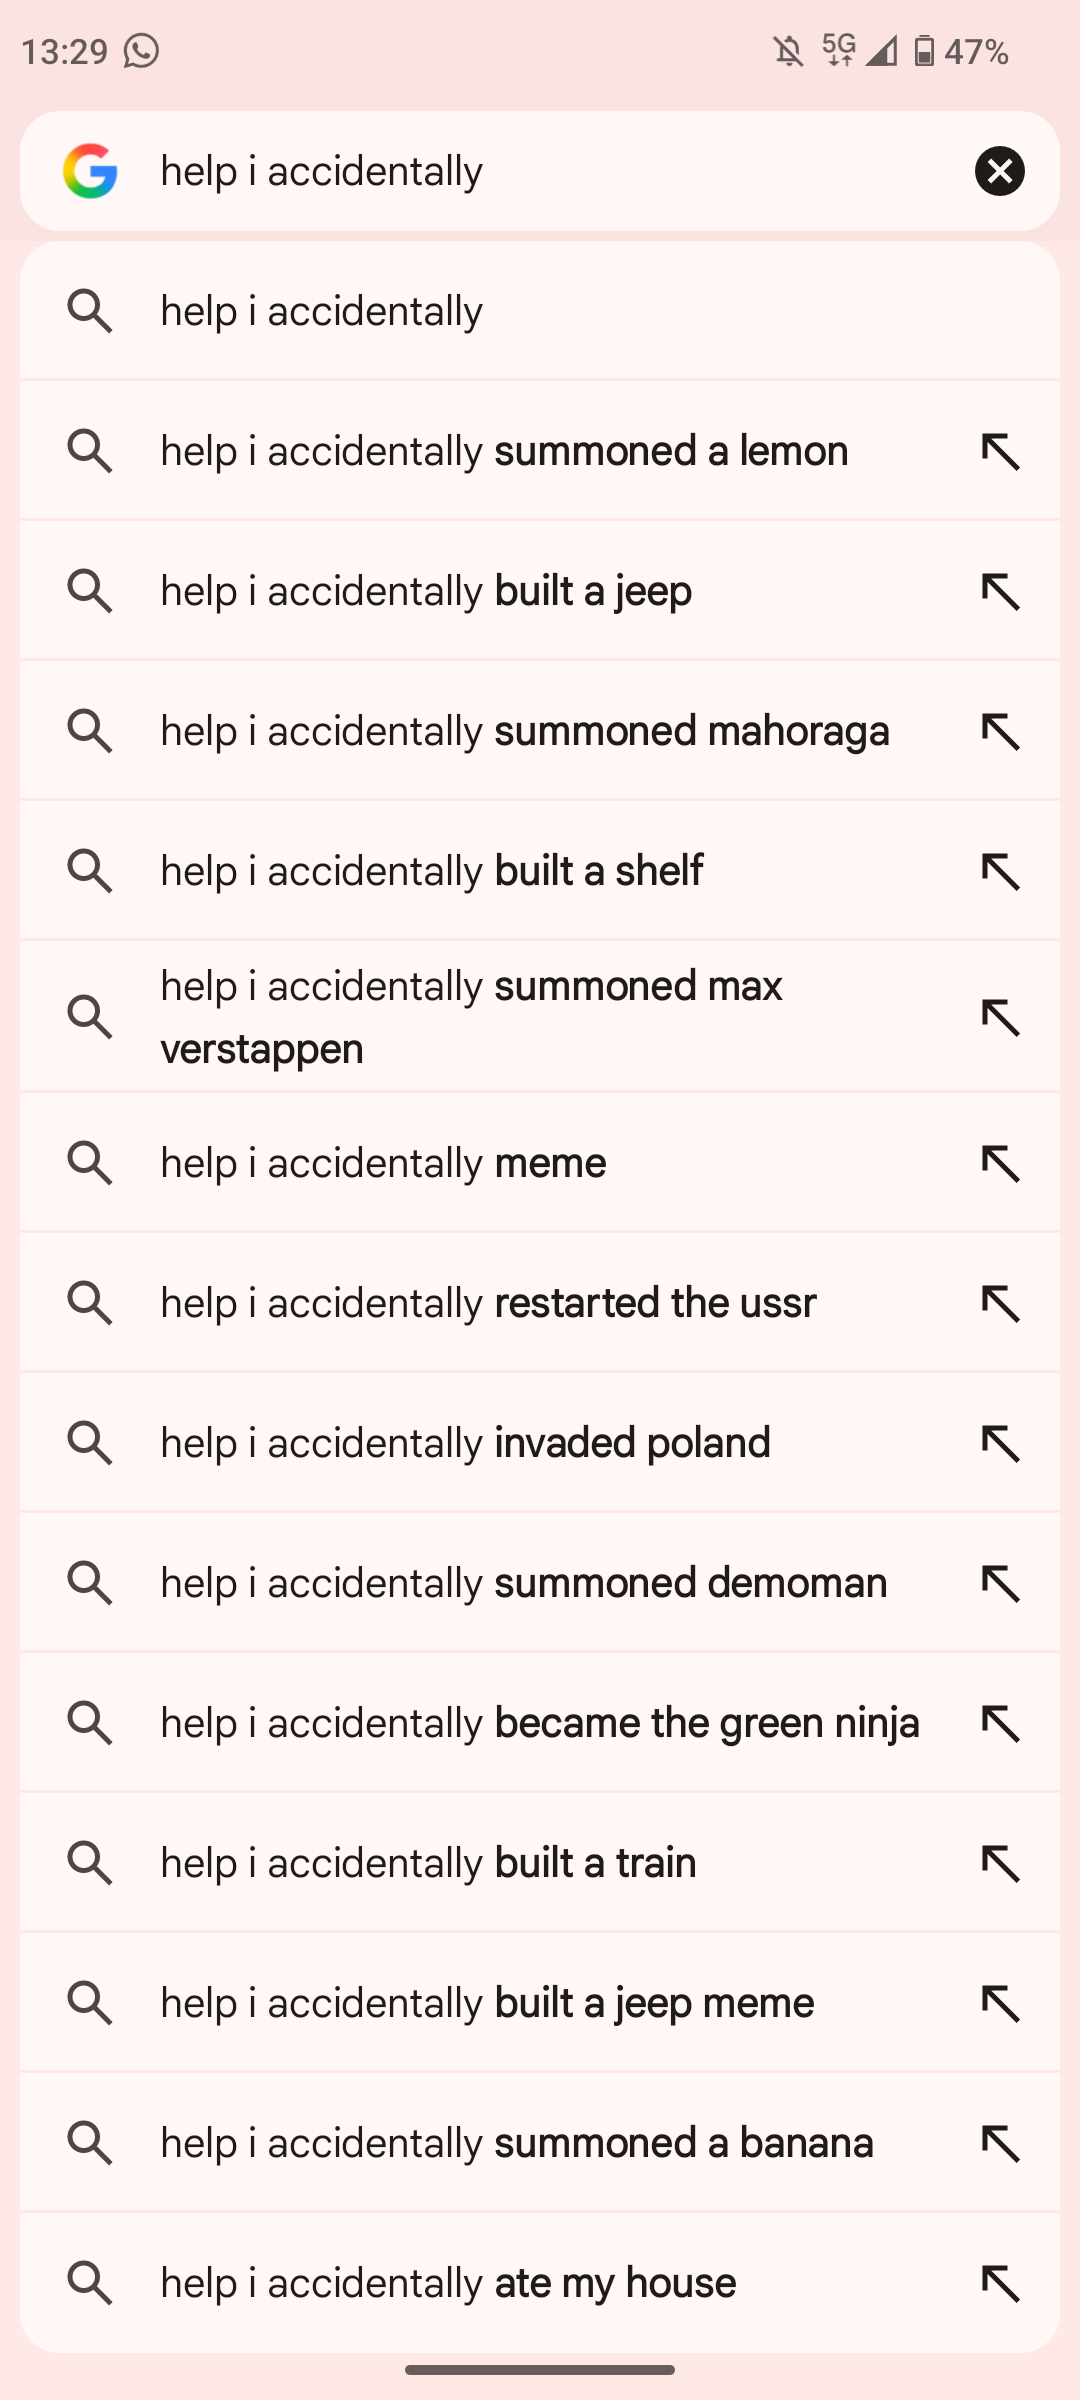Tap arrow beside "became the green ninja"
The height and width of the screenshot is (2400, 1080).
tap(1000, 1724)
